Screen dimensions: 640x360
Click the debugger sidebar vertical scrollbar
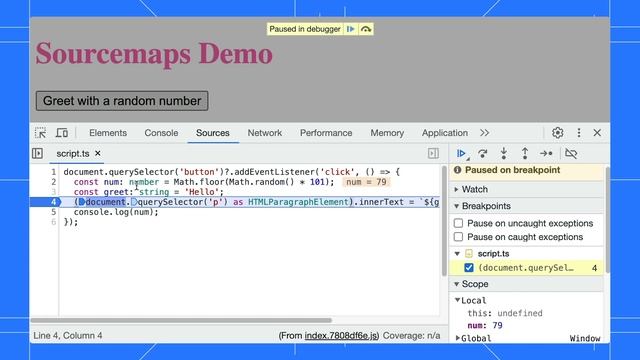(x=607, y=220)
